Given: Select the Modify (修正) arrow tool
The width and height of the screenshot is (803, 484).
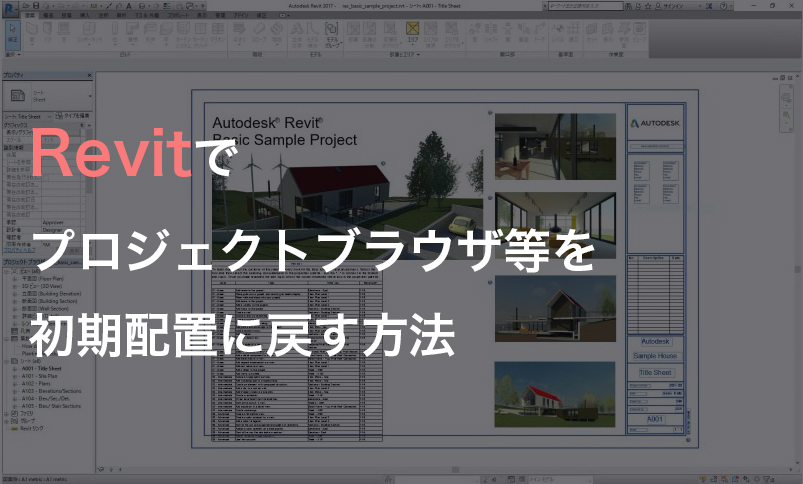Looking at the screenshot, I should tap(12, 33).
